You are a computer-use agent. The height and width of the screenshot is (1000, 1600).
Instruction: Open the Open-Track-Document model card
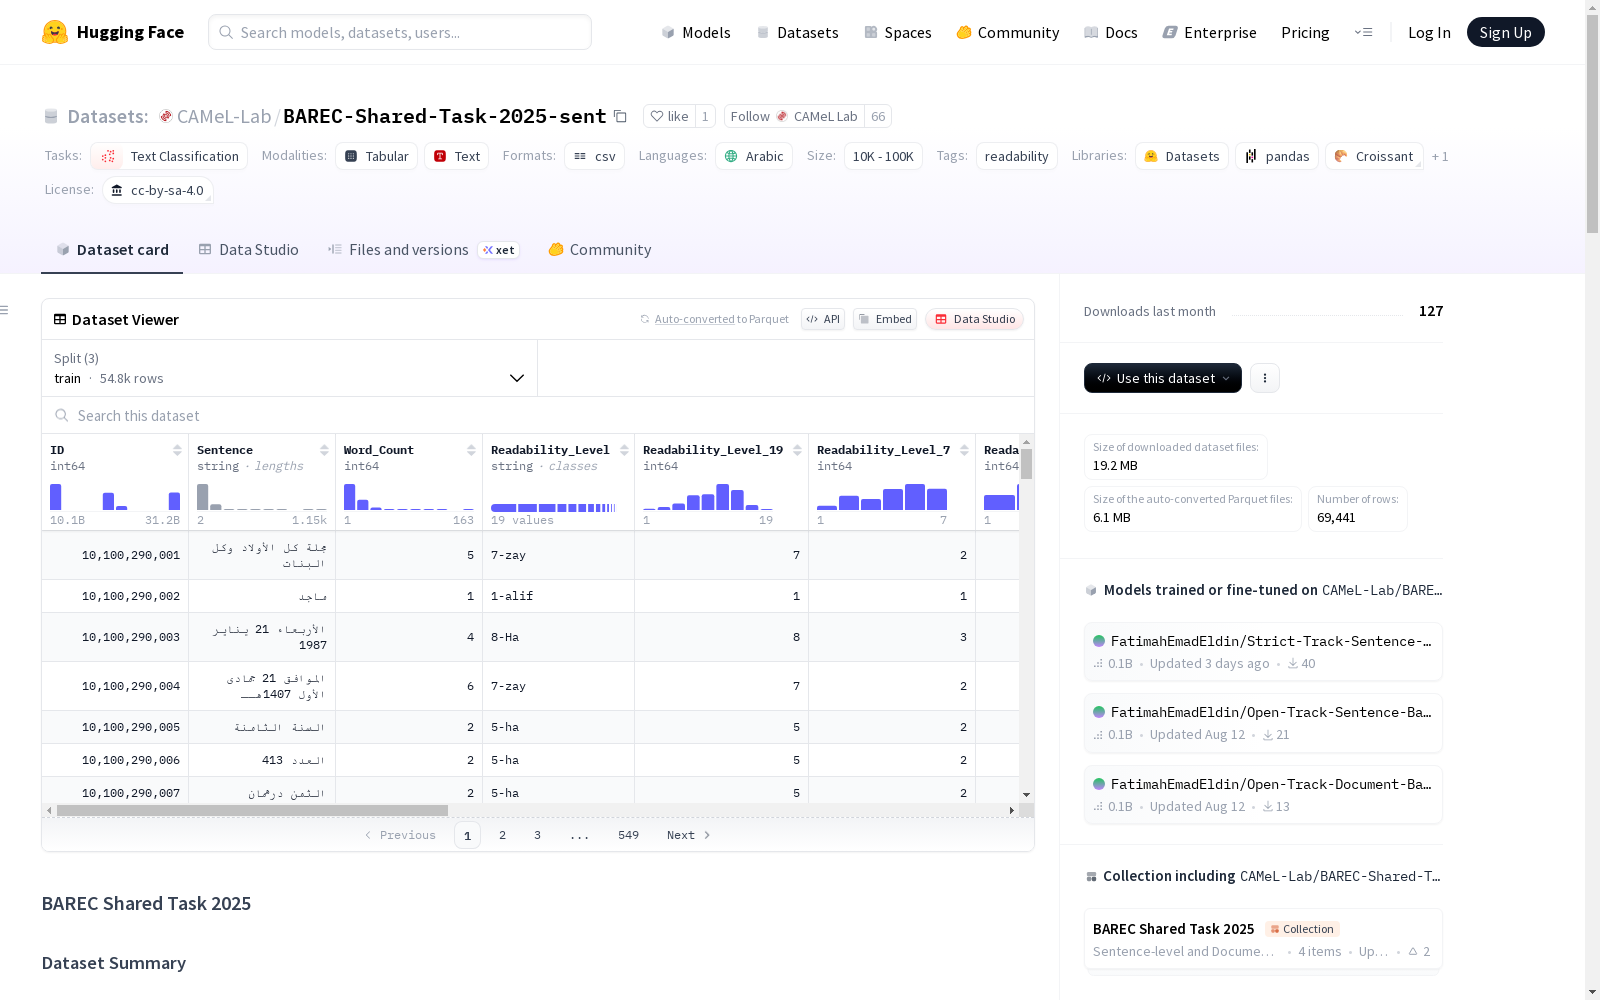pos(1263,795)
